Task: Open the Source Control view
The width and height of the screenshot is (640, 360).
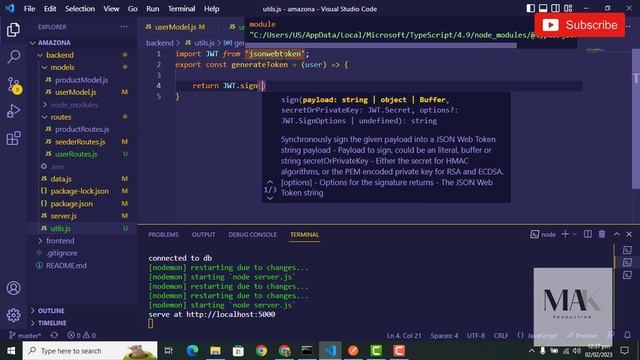Action: point(13,85)
